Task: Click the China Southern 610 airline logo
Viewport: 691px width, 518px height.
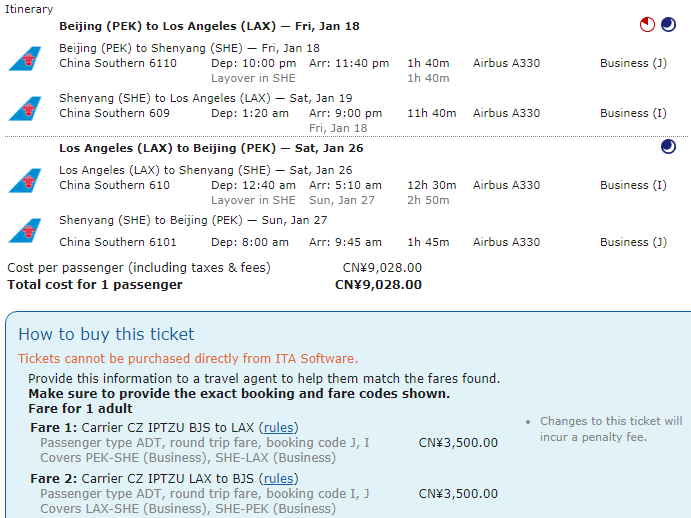Action: click(x=23, y=180)
